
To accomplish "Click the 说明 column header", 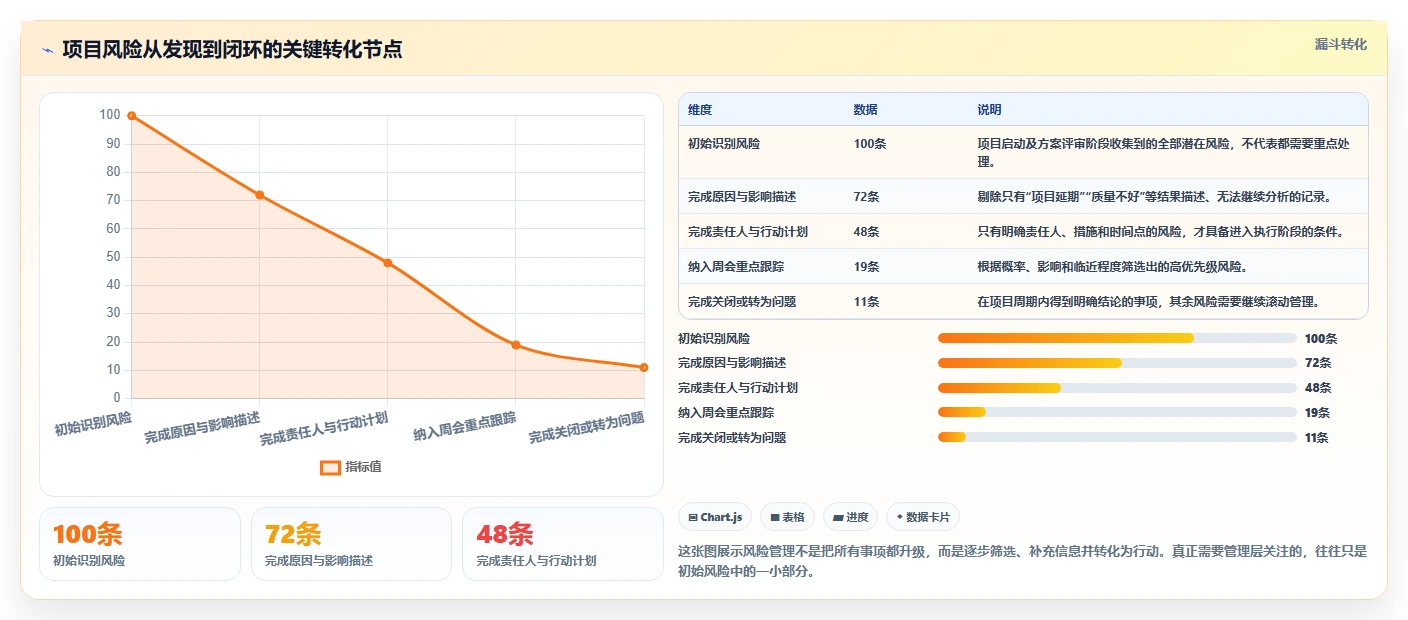I will 989,110.
